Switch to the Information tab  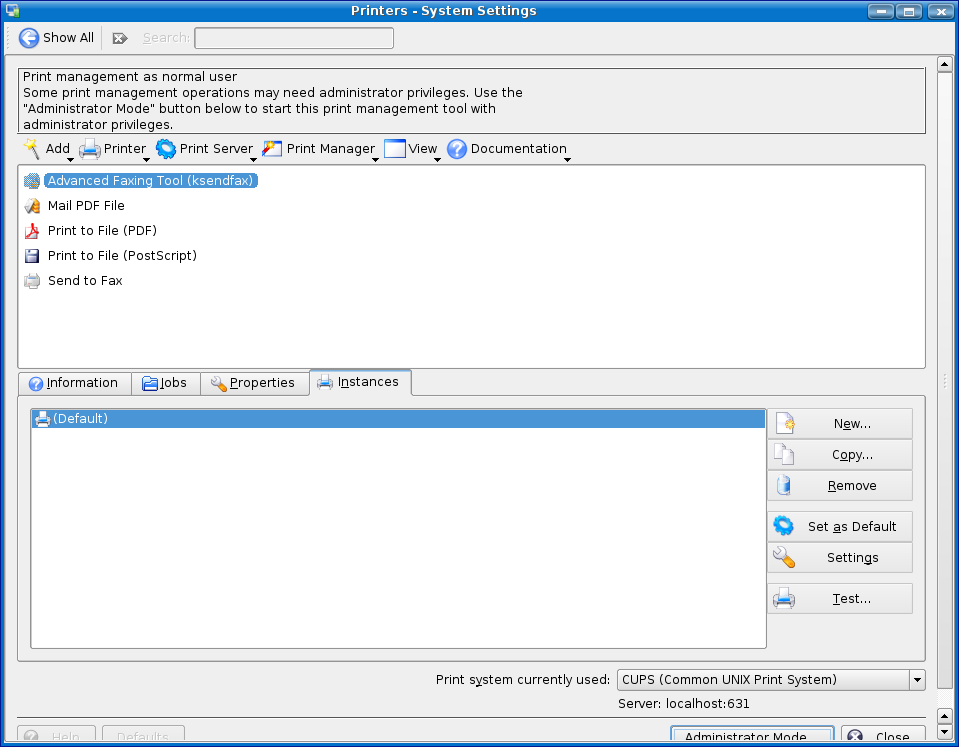click(74, 383)
